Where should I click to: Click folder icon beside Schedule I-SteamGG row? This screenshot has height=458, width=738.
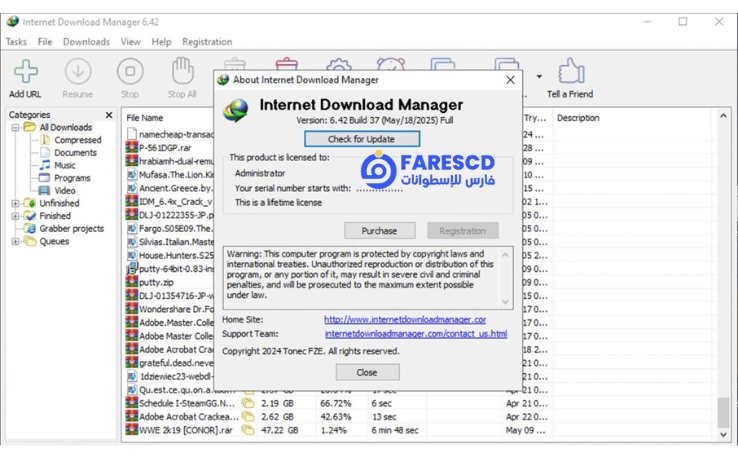pyautogui.click(x=248, y=403)
